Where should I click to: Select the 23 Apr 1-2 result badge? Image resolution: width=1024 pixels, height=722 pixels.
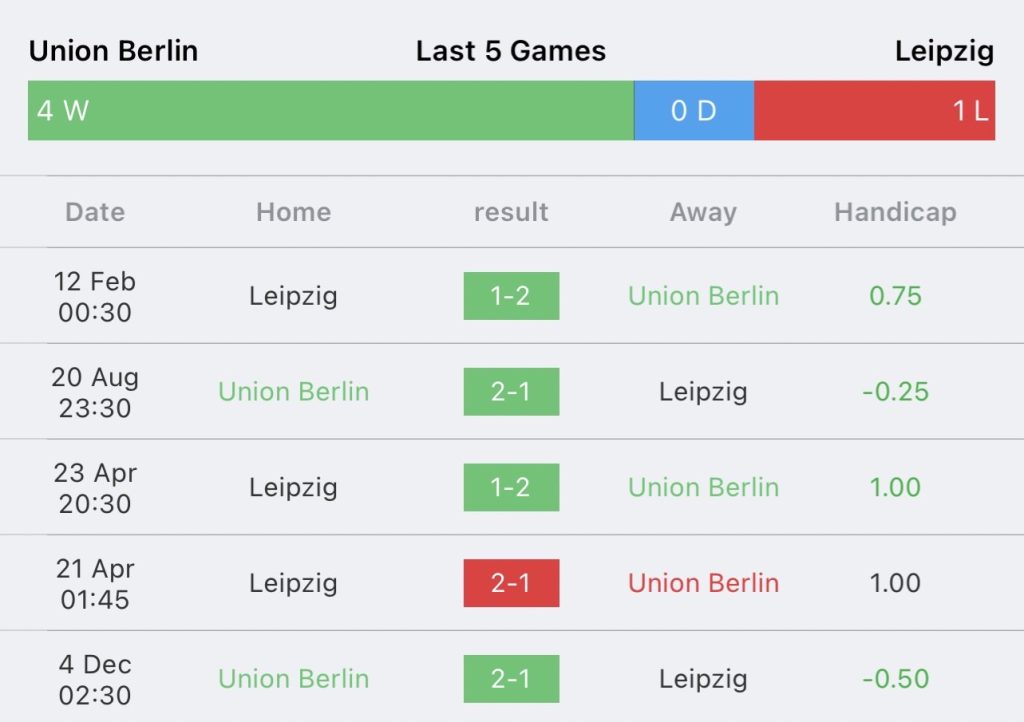click(x=511, y=487)
